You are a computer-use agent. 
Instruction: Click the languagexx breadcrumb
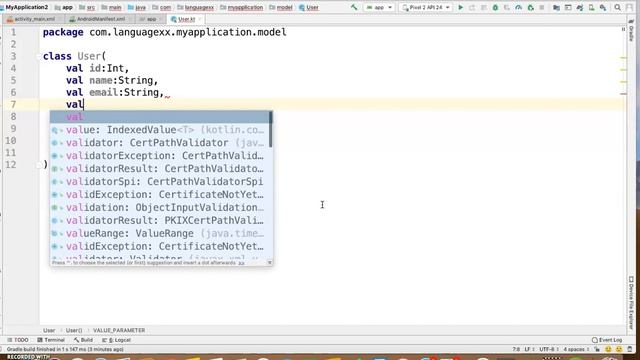196,7
